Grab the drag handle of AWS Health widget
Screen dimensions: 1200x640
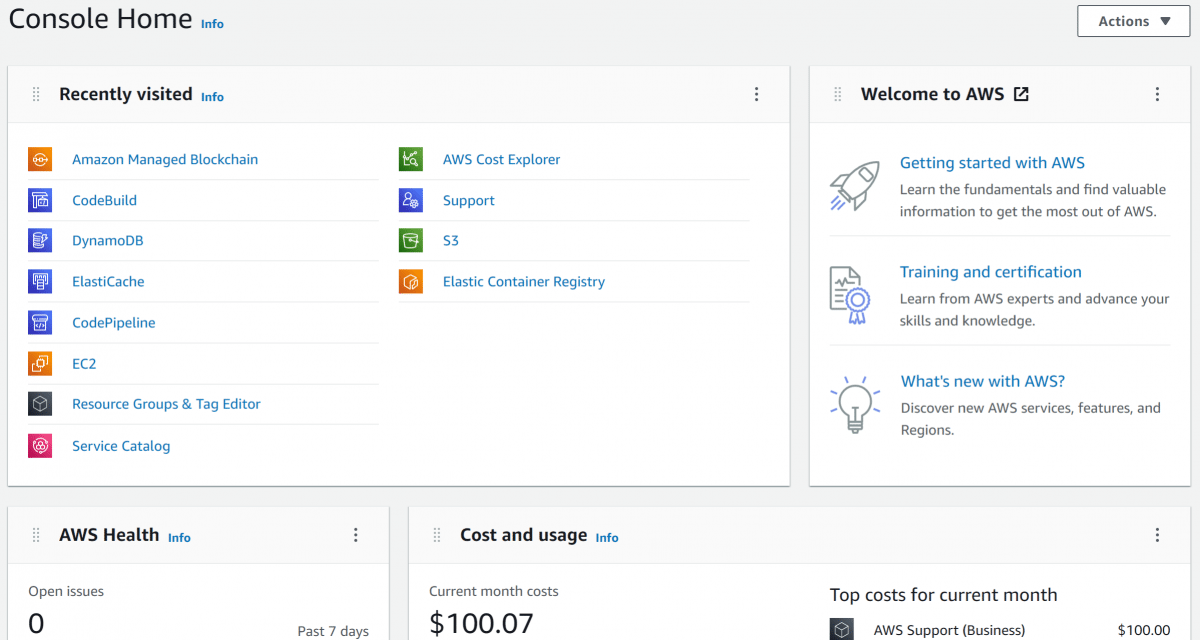36,535
